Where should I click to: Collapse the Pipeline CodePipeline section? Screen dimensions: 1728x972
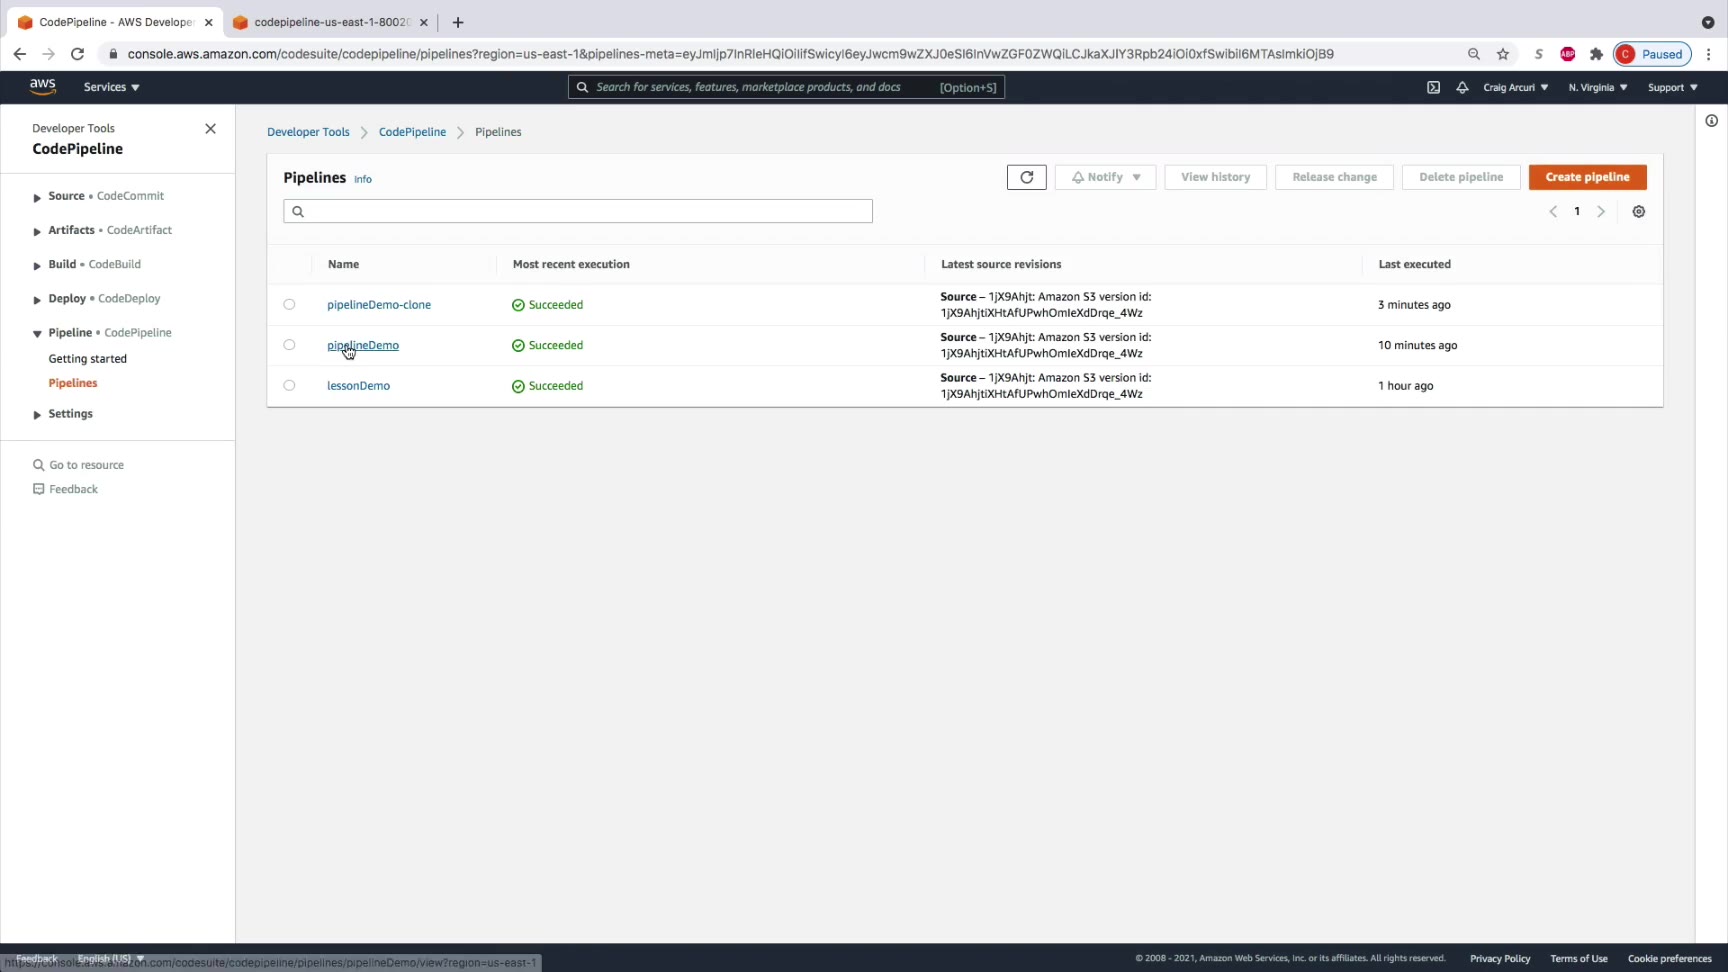pos(37,333)
